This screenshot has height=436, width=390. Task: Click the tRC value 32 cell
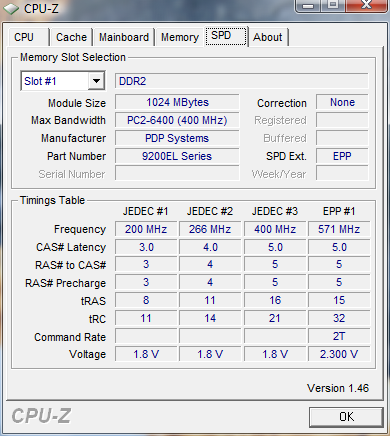339,318
